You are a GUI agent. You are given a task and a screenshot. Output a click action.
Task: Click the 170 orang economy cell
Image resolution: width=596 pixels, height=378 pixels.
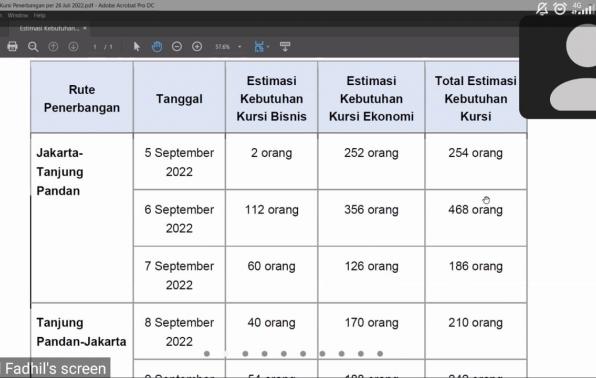point(371,332)
